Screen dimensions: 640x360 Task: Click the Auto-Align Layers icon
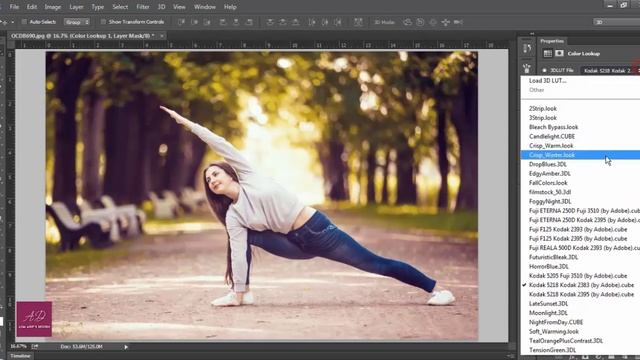pos(358,22)
